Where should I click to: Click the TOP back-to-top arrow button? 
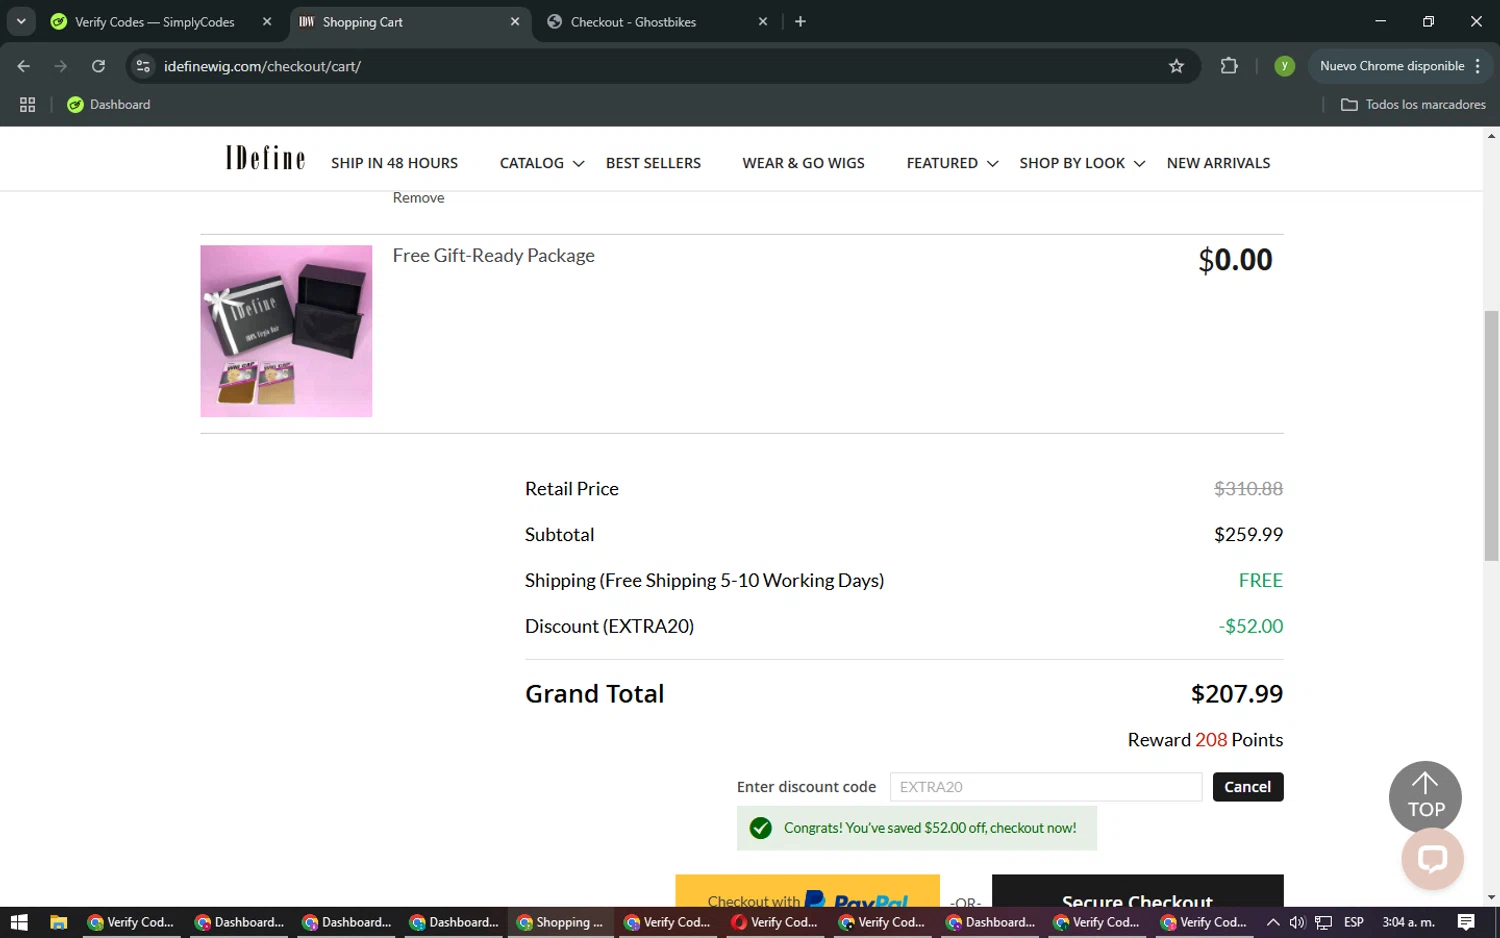pyautogui.click(x=1425, y=797)
